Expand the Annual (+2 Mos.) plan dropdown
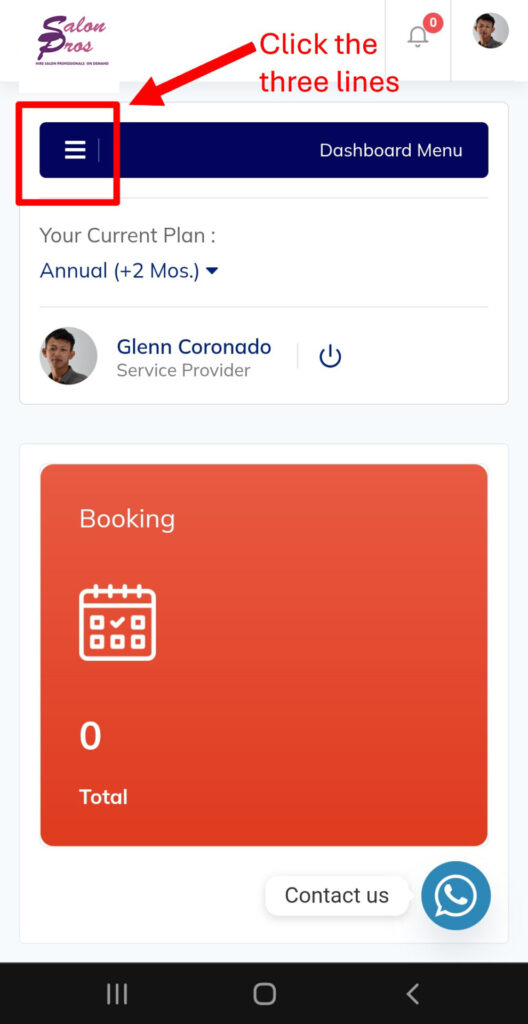 tap(129, 270)
